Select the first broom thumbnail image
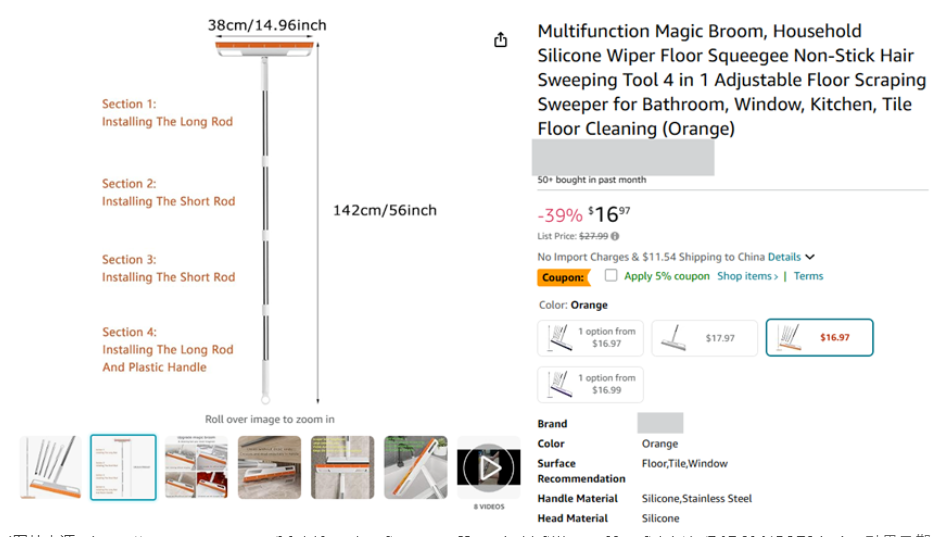Screen dimensions: 936x537 click(x=50, y=467)
